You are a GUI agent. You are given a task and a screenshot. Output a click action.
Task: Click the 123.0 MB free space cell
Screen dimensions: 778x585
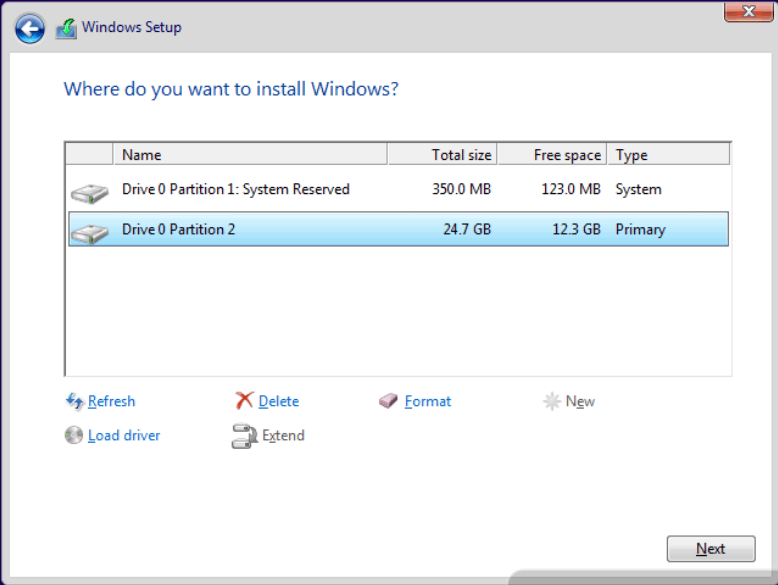tap(571, 189)
